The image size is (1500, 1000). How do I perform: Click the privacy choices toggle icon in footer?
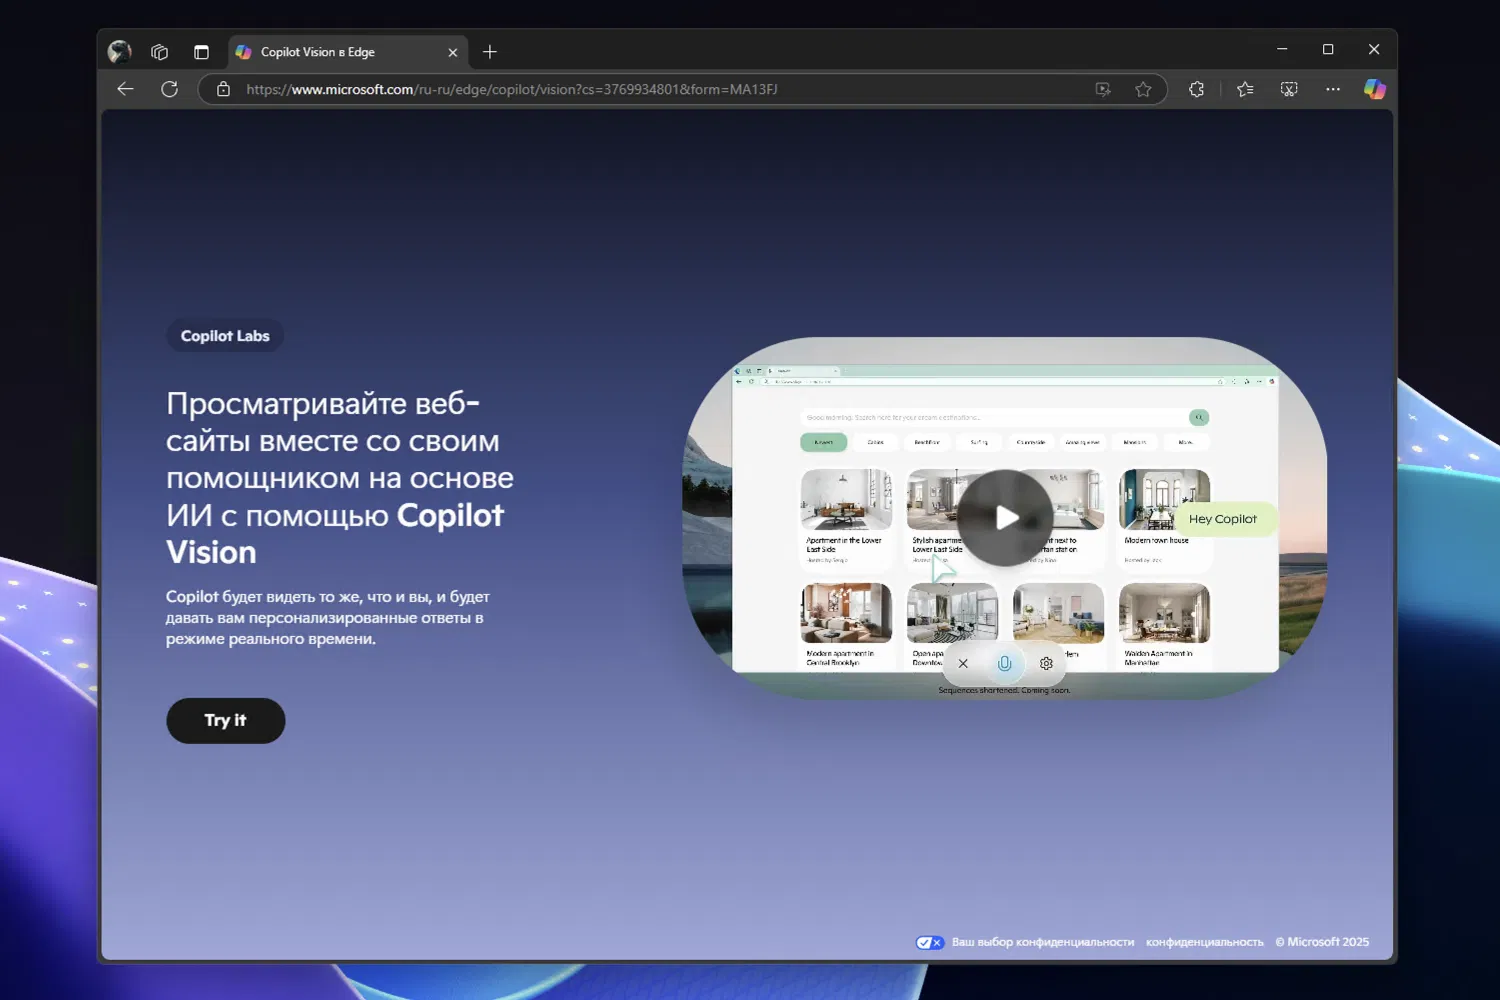click(x=930, y=942)
